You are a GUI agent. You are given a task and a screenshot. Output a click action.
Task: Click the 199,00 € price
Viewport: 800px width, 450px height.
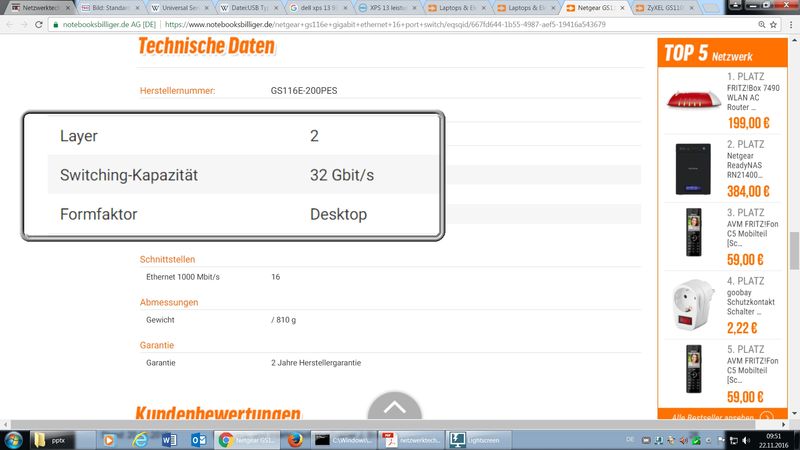click(x=748, y=123)
